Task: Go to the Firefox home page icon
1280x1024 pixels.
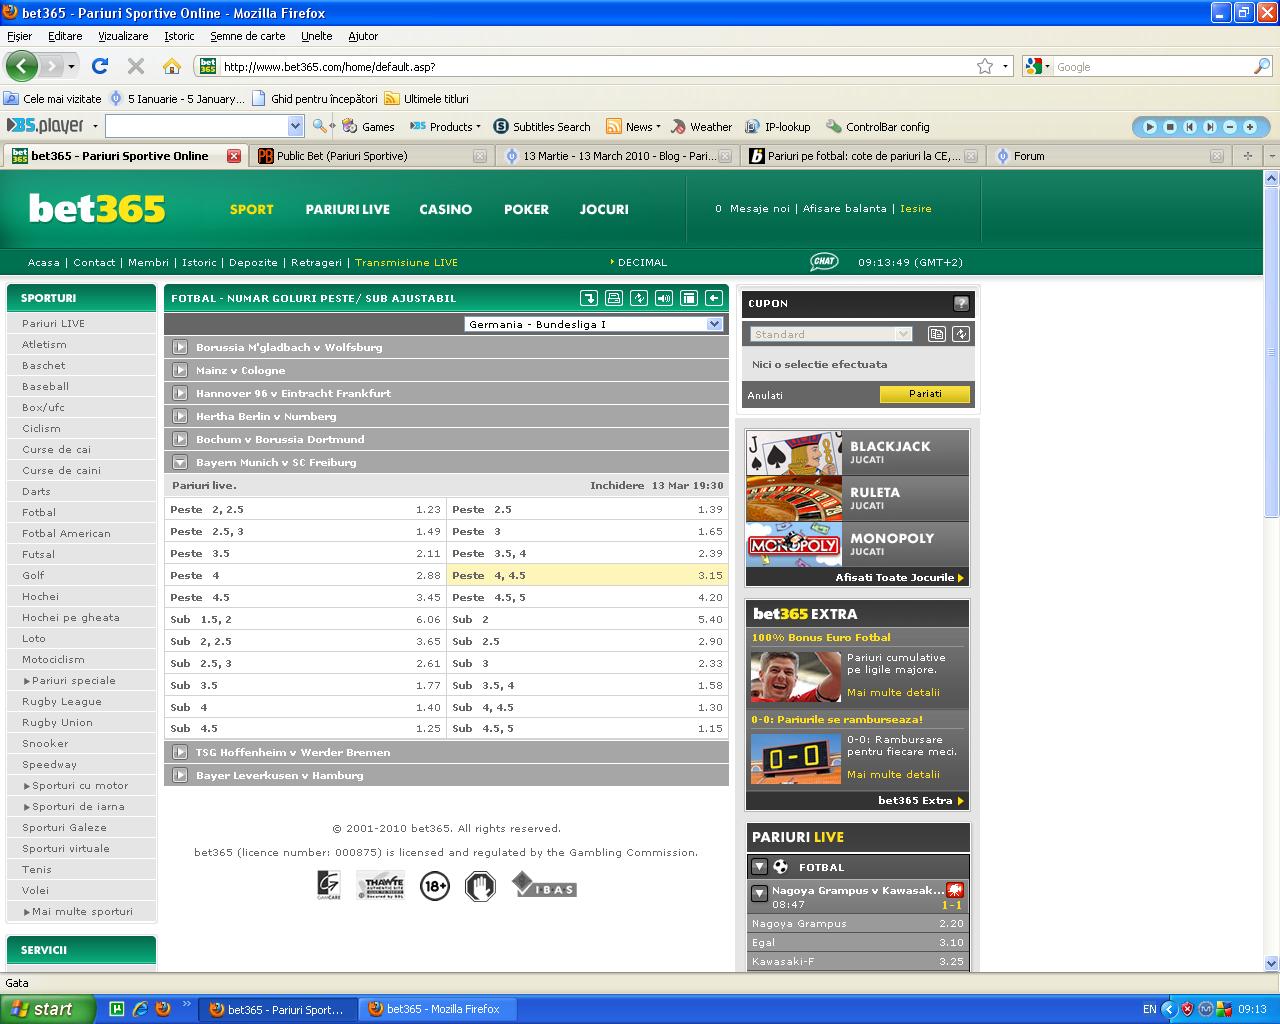Action: [172, 66]
